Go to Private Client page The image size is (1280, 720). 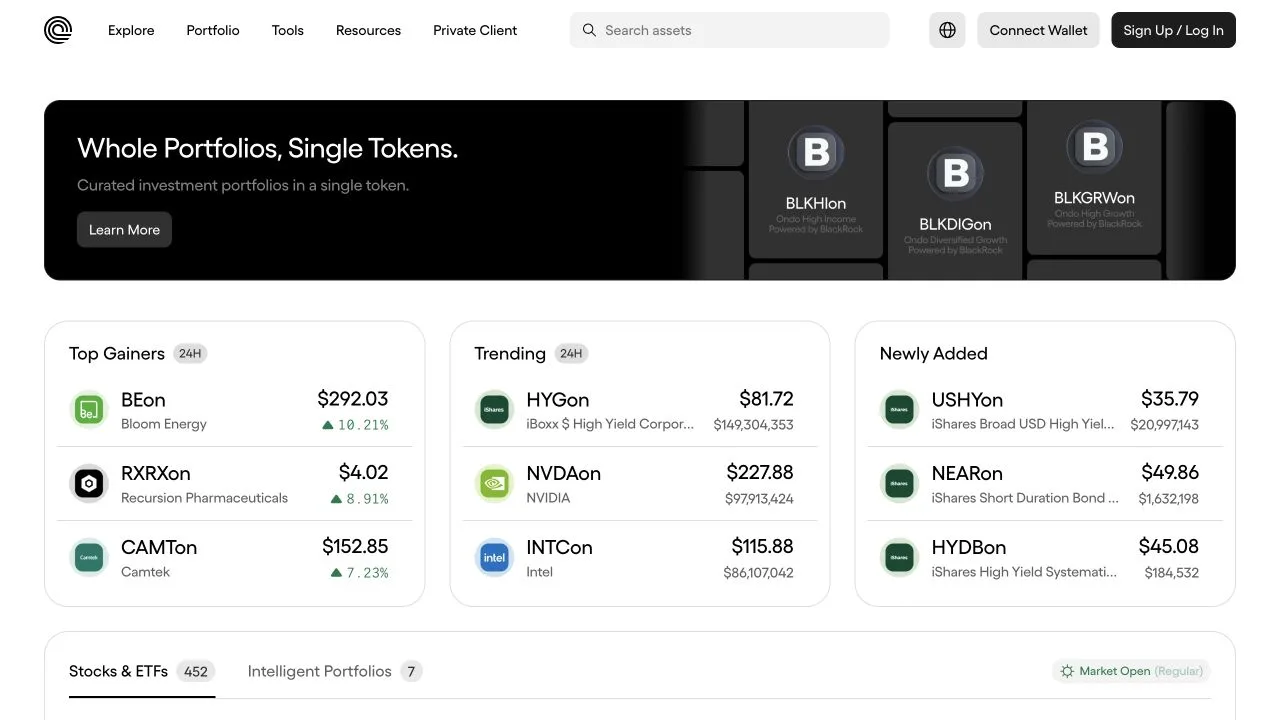coord(475,30)
